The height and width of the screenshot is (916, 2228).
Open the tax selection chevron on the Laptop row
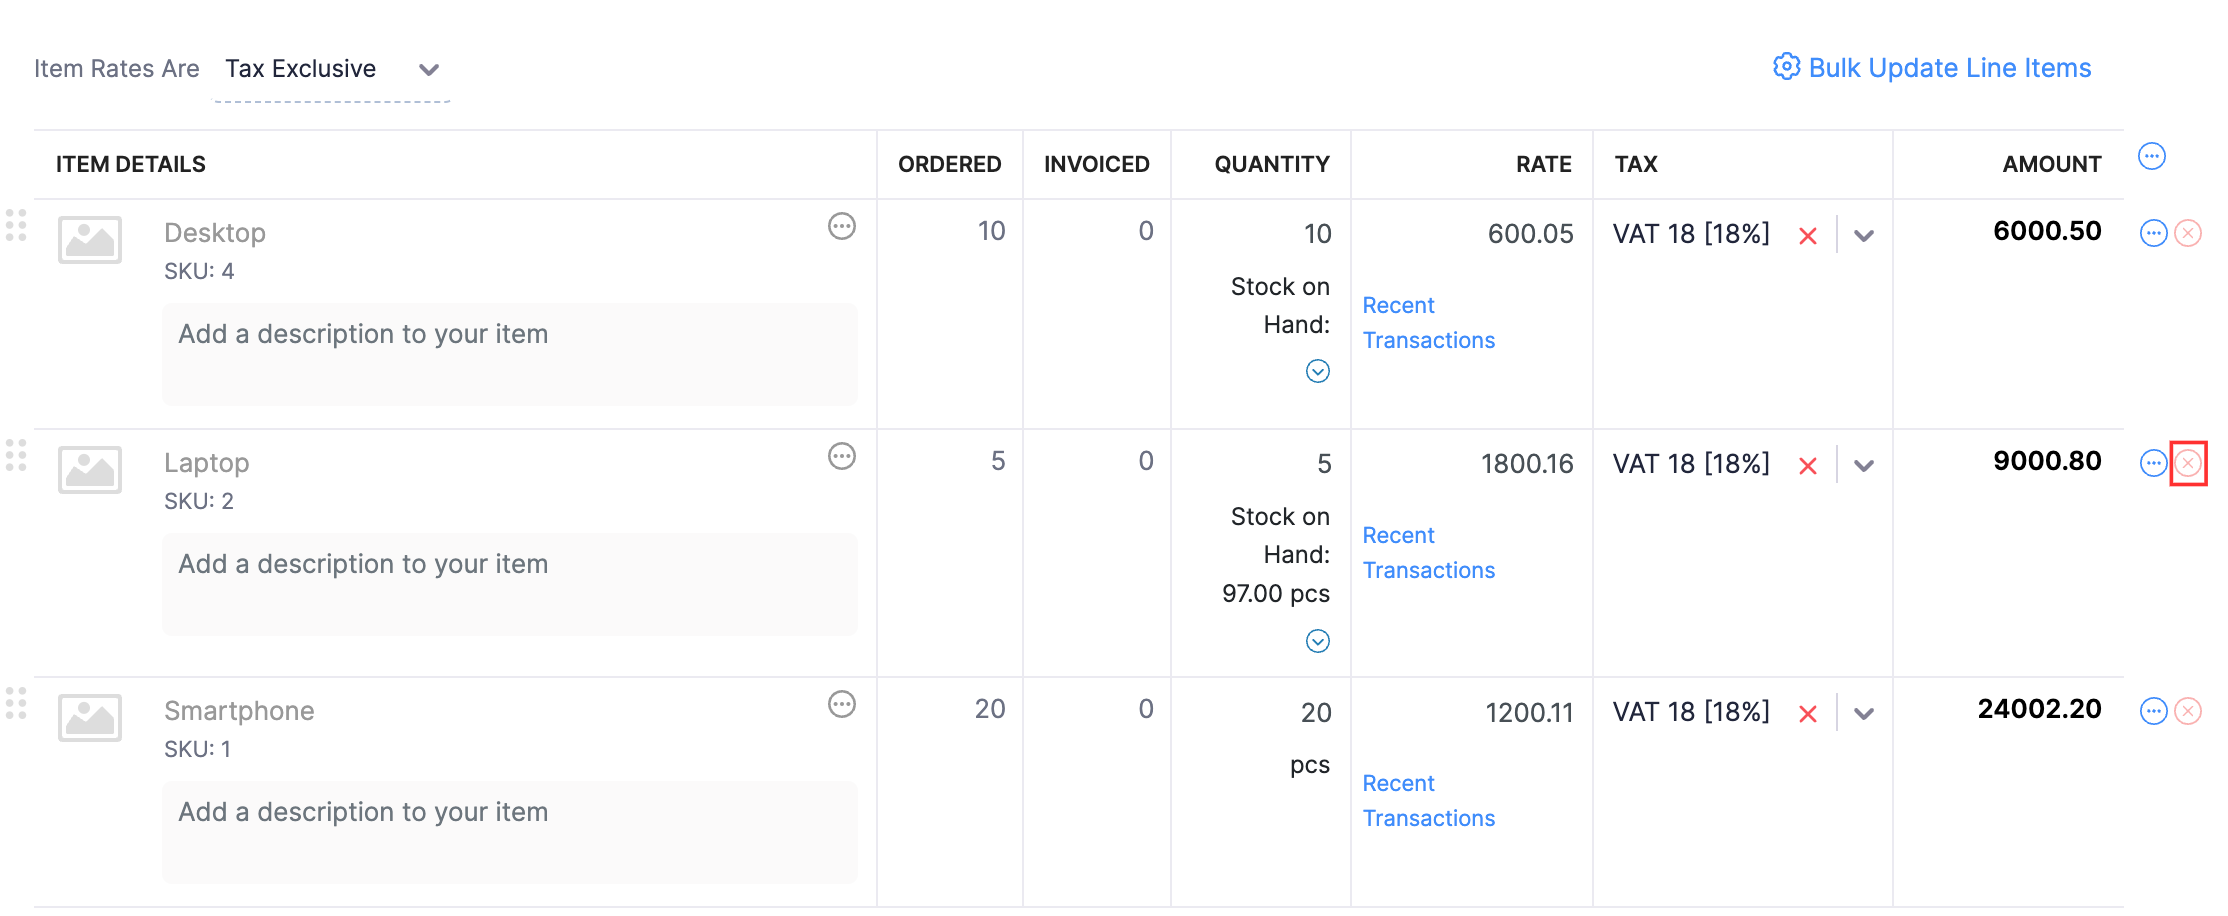click(1864, 465)
